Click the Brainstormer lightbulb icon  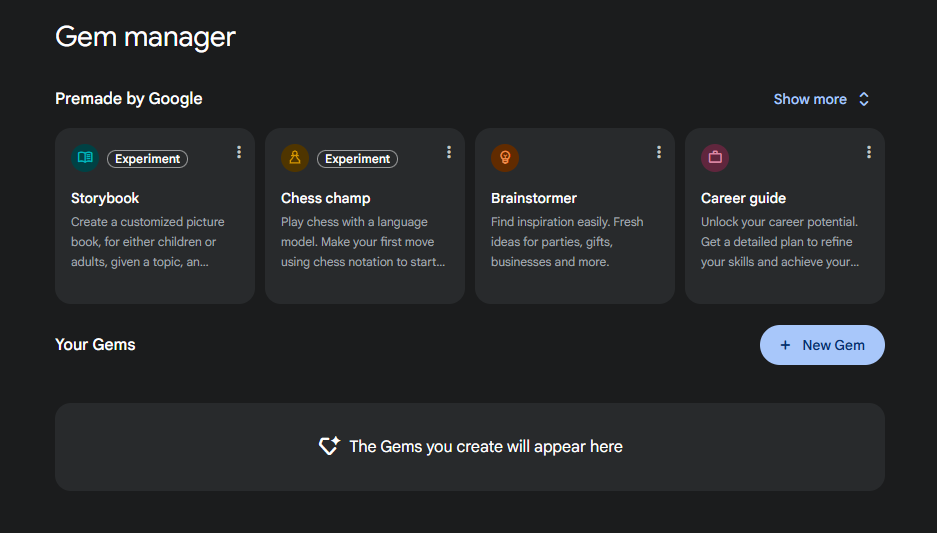(505, 158)
